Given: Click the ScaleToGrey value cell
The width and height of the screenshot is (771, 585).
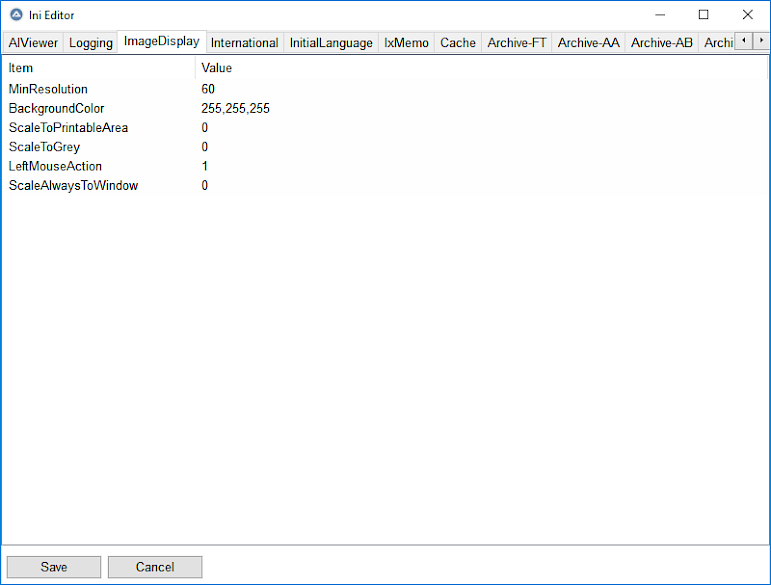Looking at the screenshot, I should point(205,147).
